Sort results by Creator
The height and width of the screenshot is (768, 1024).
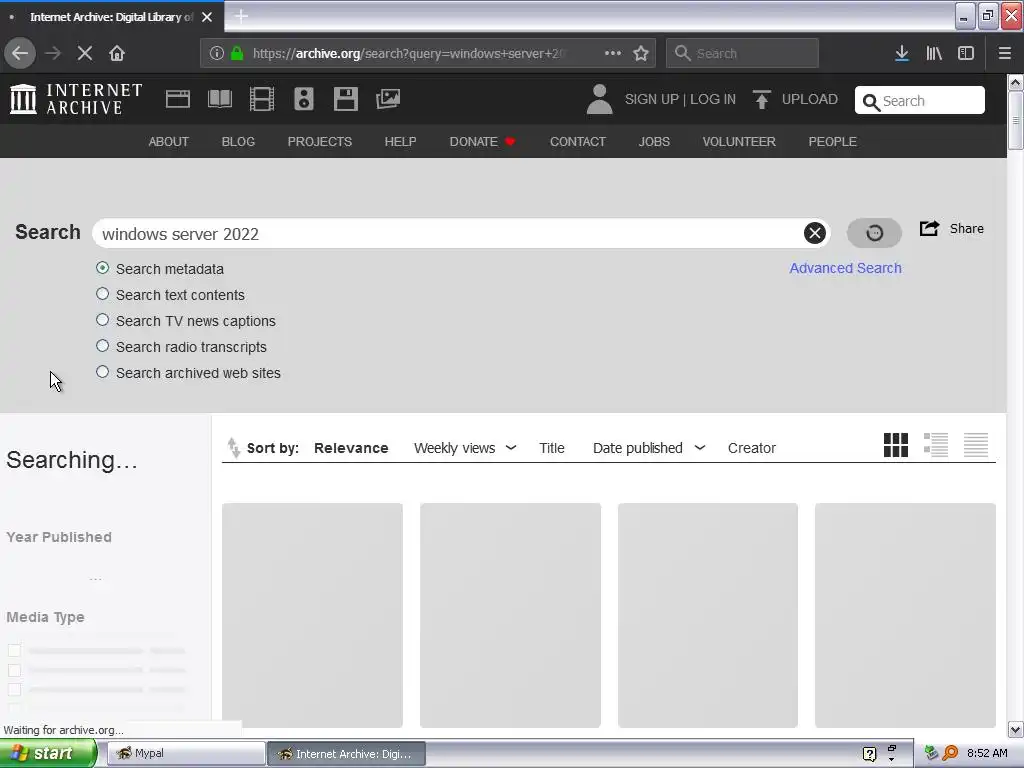(x=752, y=448)
